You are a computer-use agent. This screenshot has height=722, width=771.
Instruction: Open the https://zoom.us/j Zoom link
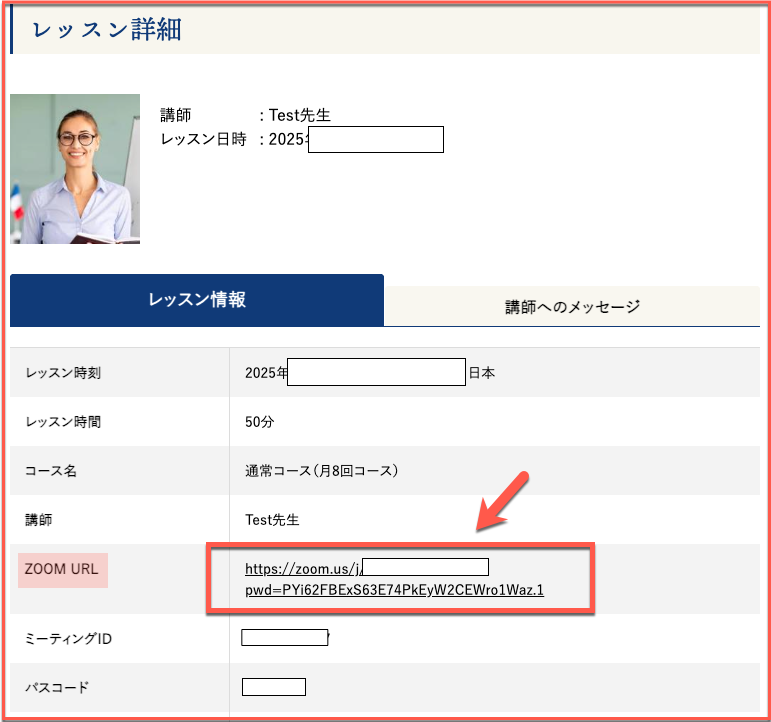(302, 569)
